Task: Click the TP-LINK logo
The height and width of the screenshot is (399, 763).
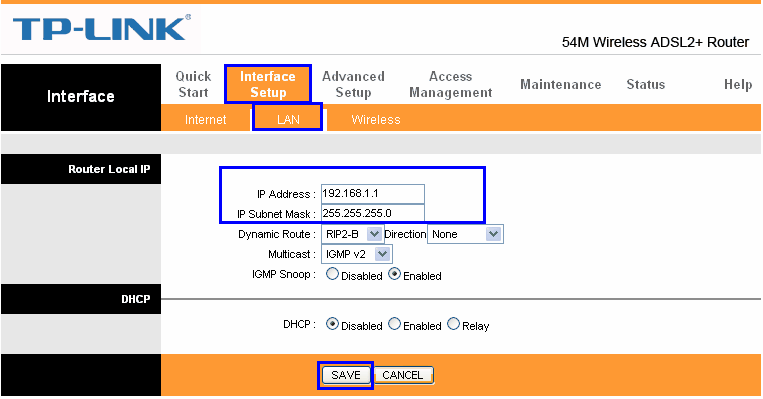Action: pos(101,28)
